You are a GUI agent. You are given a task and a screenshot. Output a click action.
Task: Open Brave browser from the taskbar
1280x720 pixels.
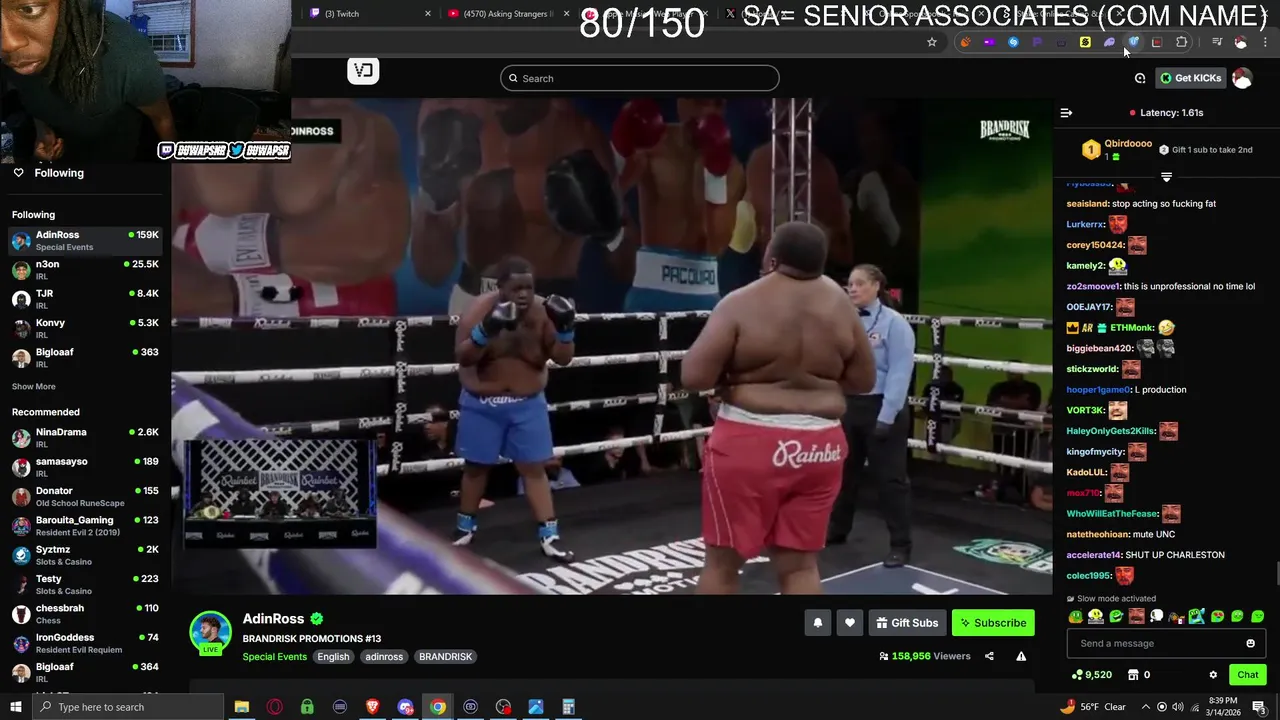[372, 707]
